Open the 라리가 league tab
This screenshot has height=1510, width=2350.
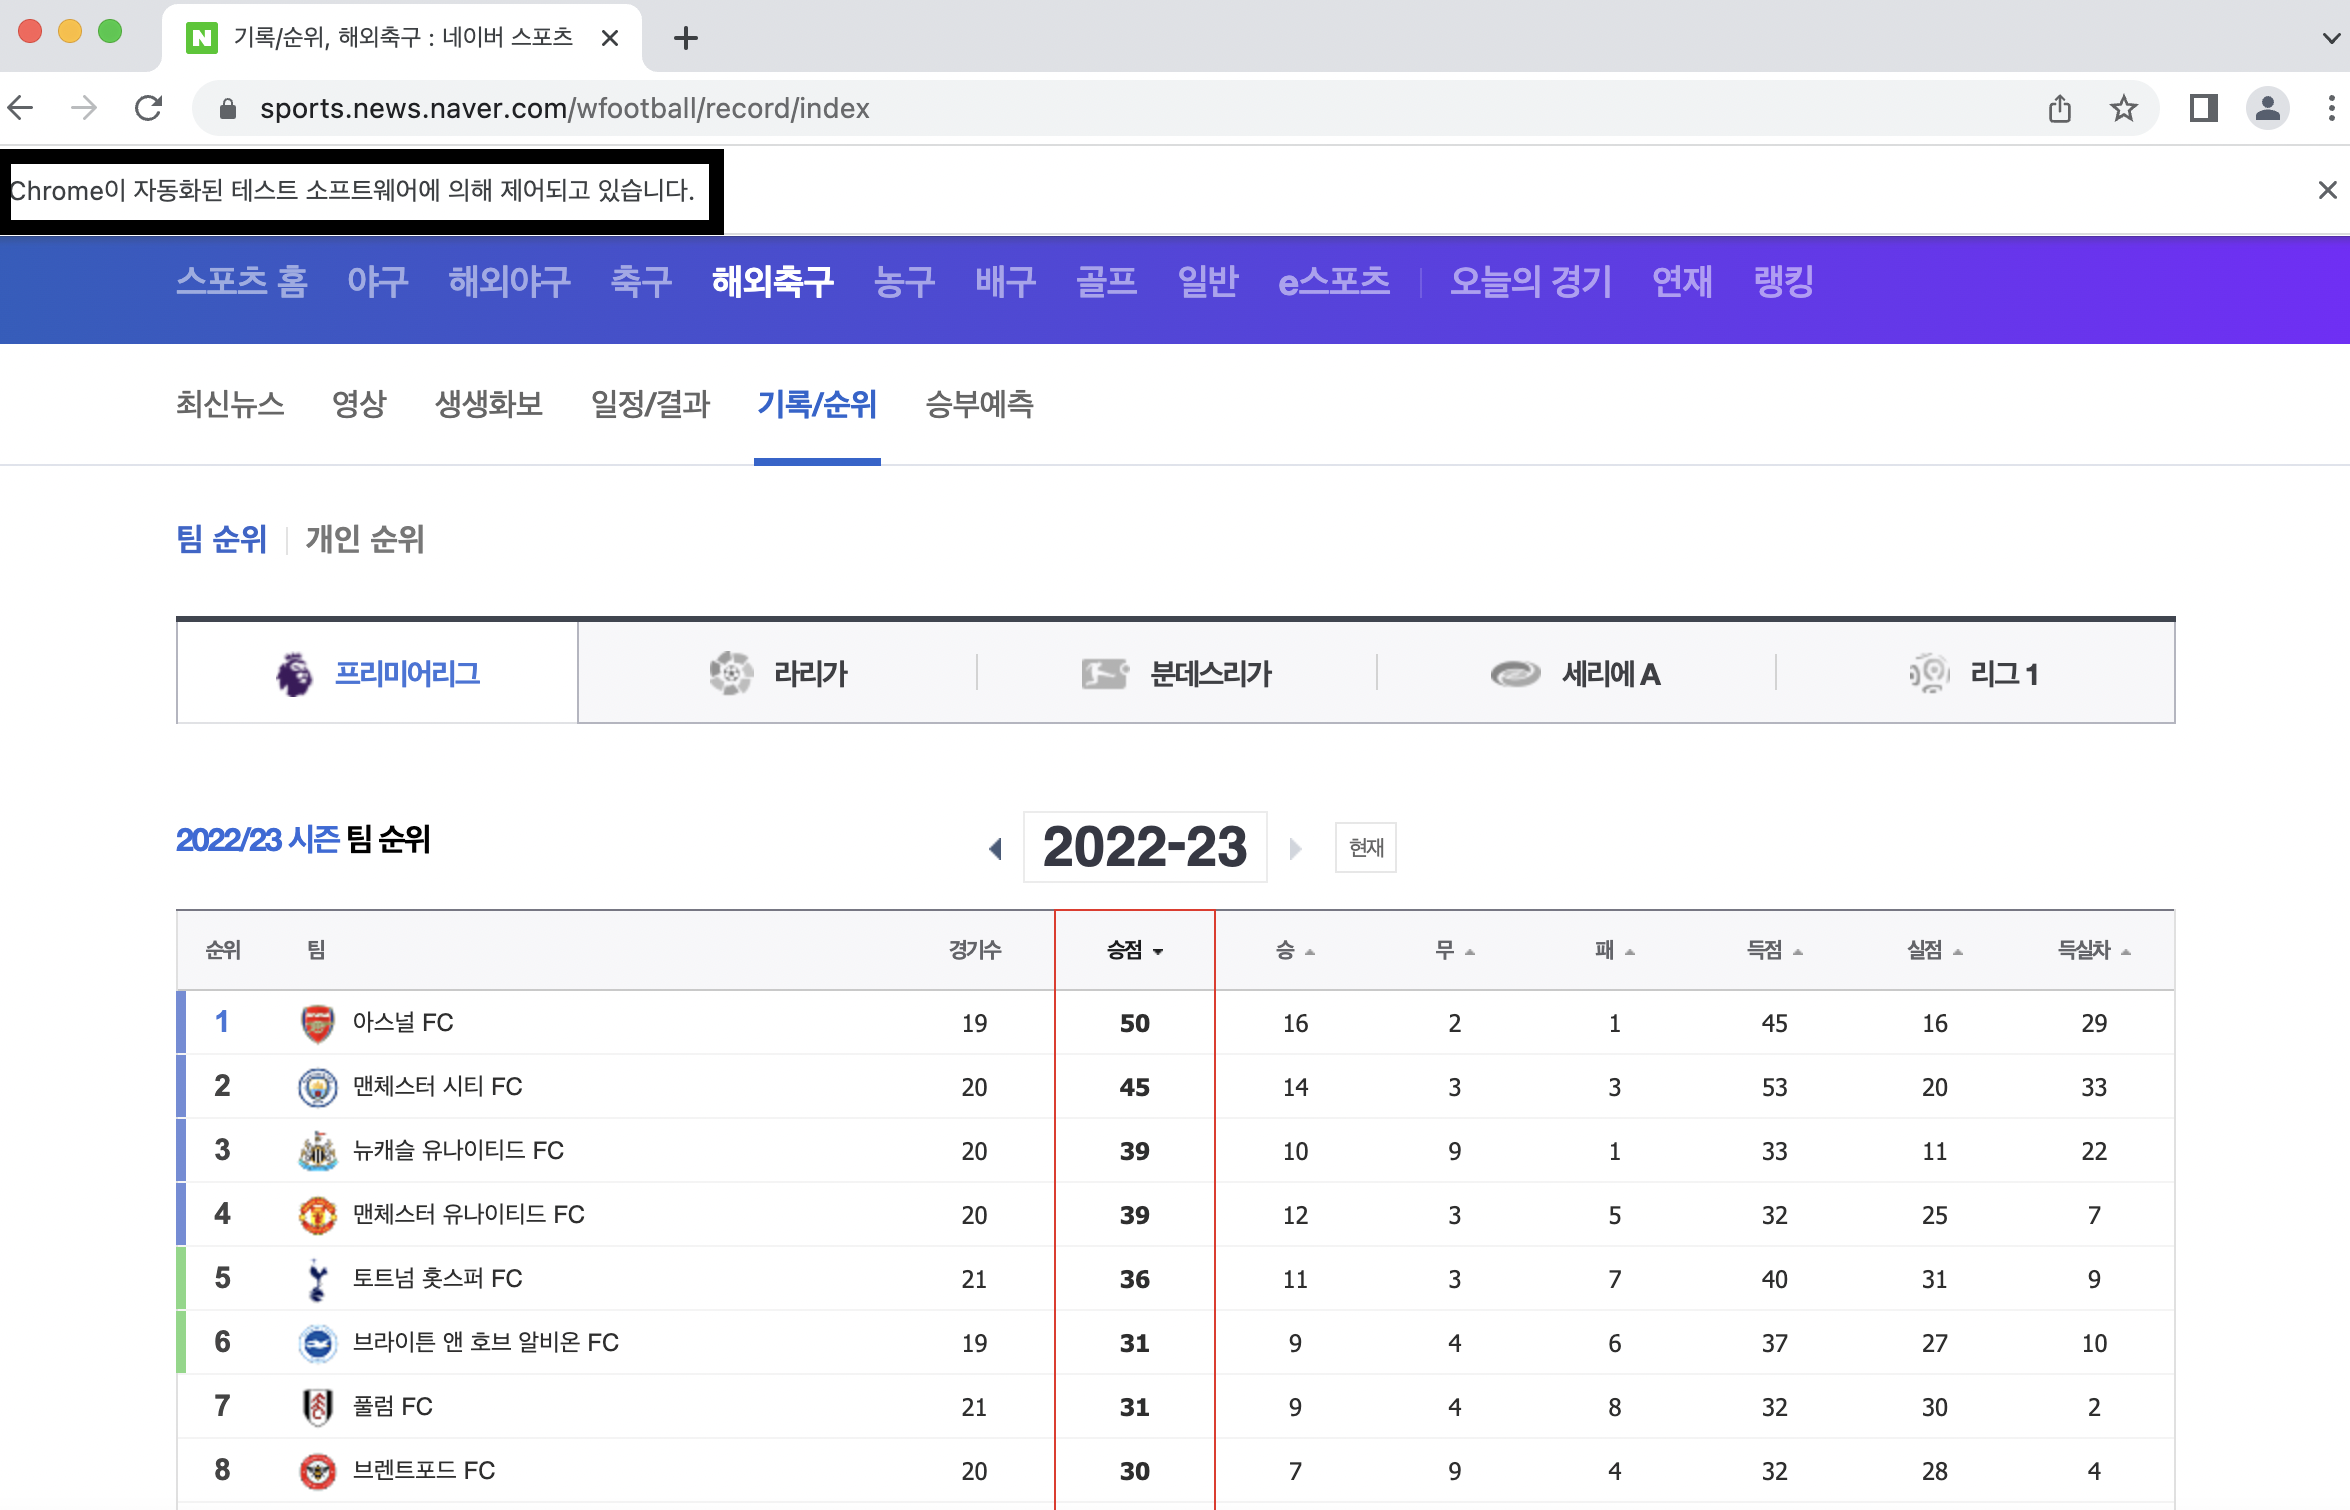[778, 673]
